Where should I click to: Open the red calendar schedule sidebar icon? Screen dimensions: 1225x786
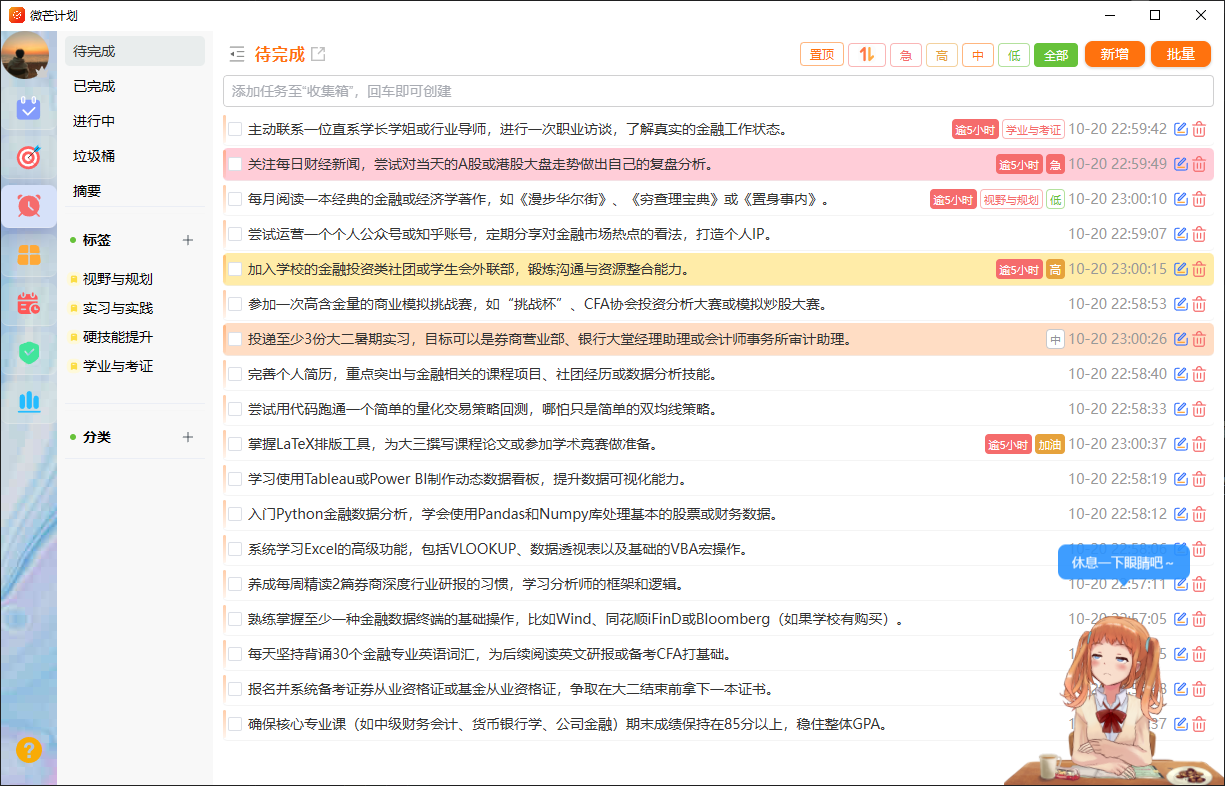(28, 304)
